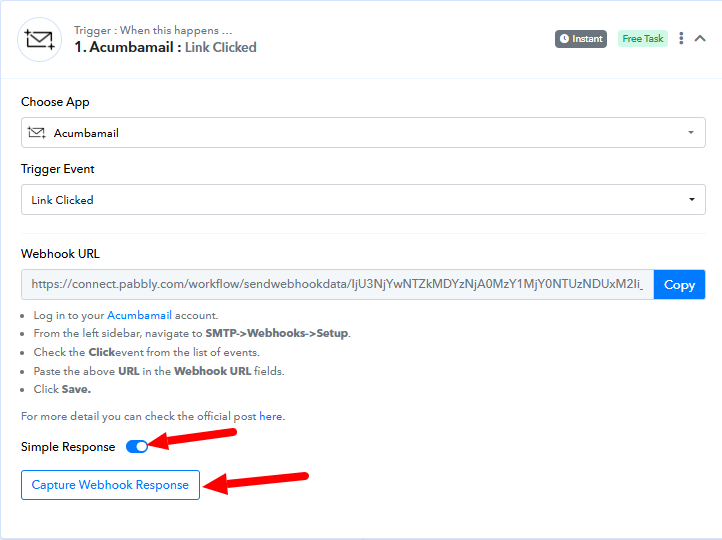Click the Instant badge
Viewport: 722px width, 540px height.
[x=581, y=39]
